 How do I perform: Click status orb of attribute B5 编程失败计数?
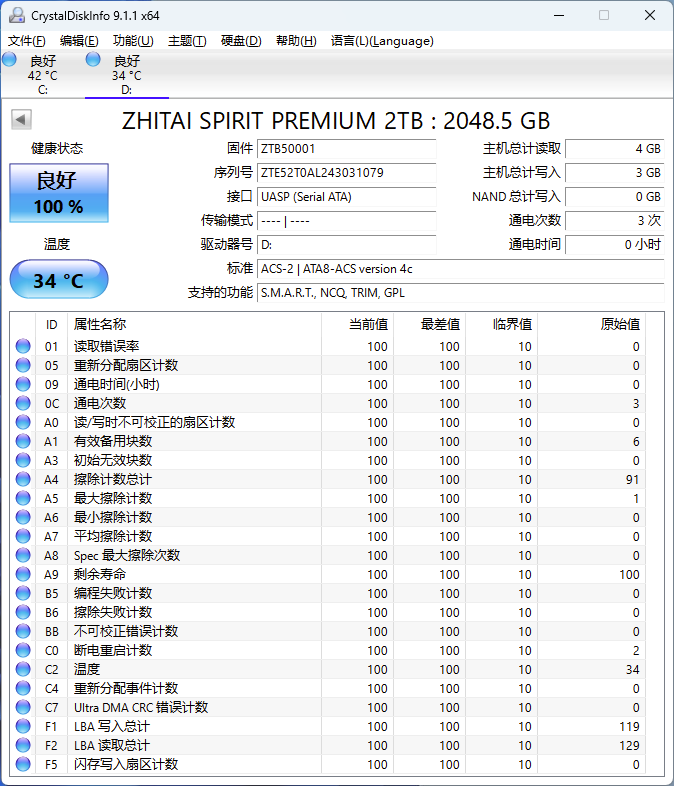click(x=23, y=594)
